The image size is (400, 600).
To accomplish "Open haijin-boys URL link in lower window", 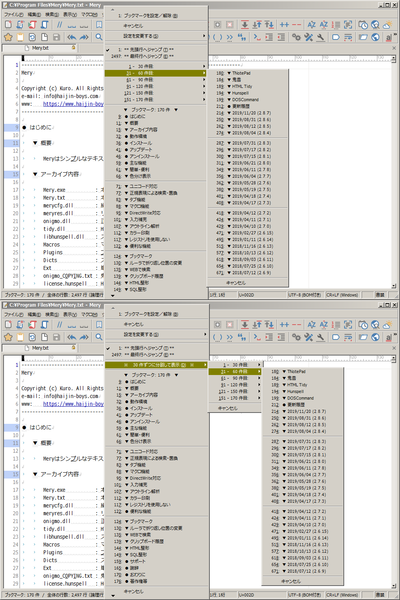I will click(x=73, y=404).
